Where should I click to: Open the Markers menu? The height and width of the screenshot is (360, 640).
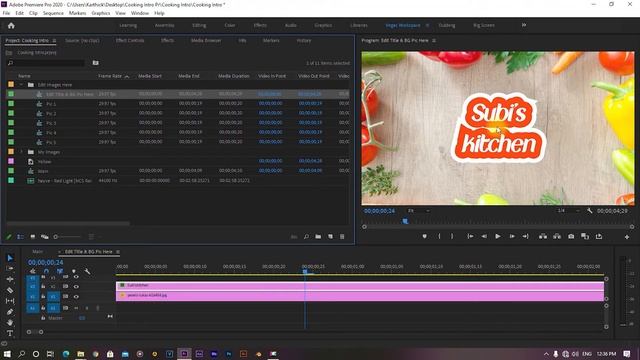(77, 13)
